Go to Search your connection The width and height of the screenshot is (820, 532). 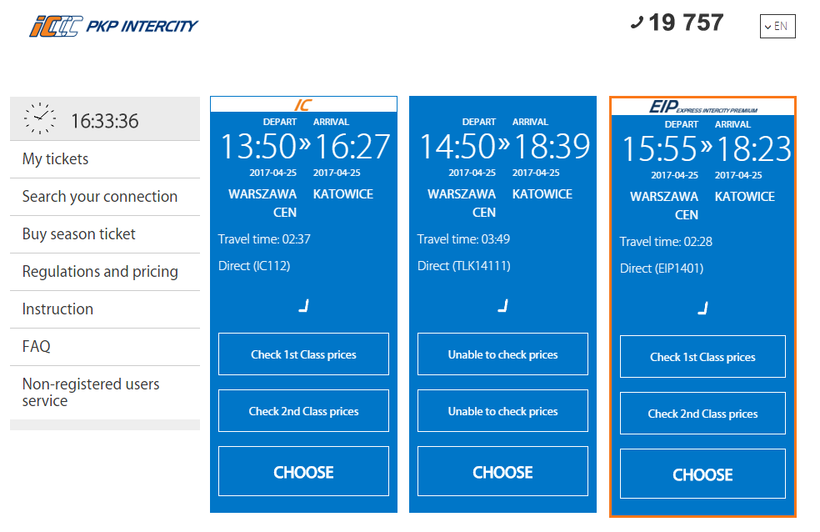tap(100, 196)
